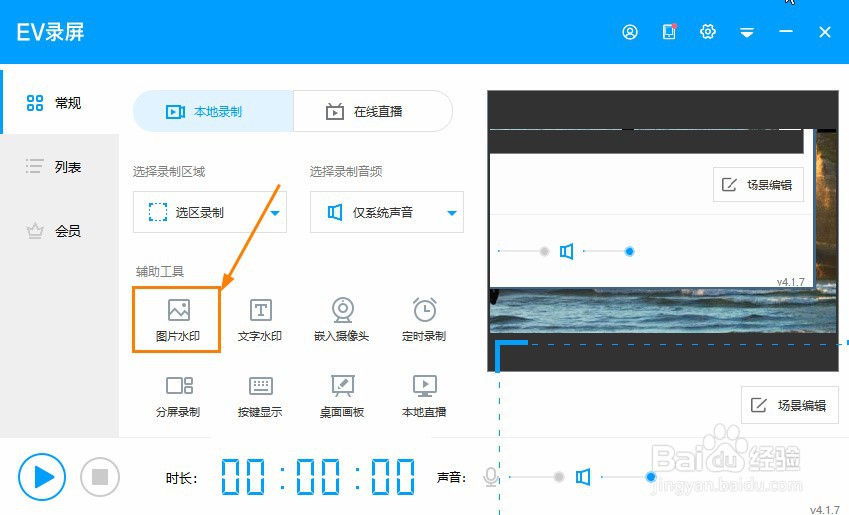The width and height of the screenshot is (849, 515).
Task: Select the 常规 sidebar tab
Action: pyautogui.click(x=60, y=102)
